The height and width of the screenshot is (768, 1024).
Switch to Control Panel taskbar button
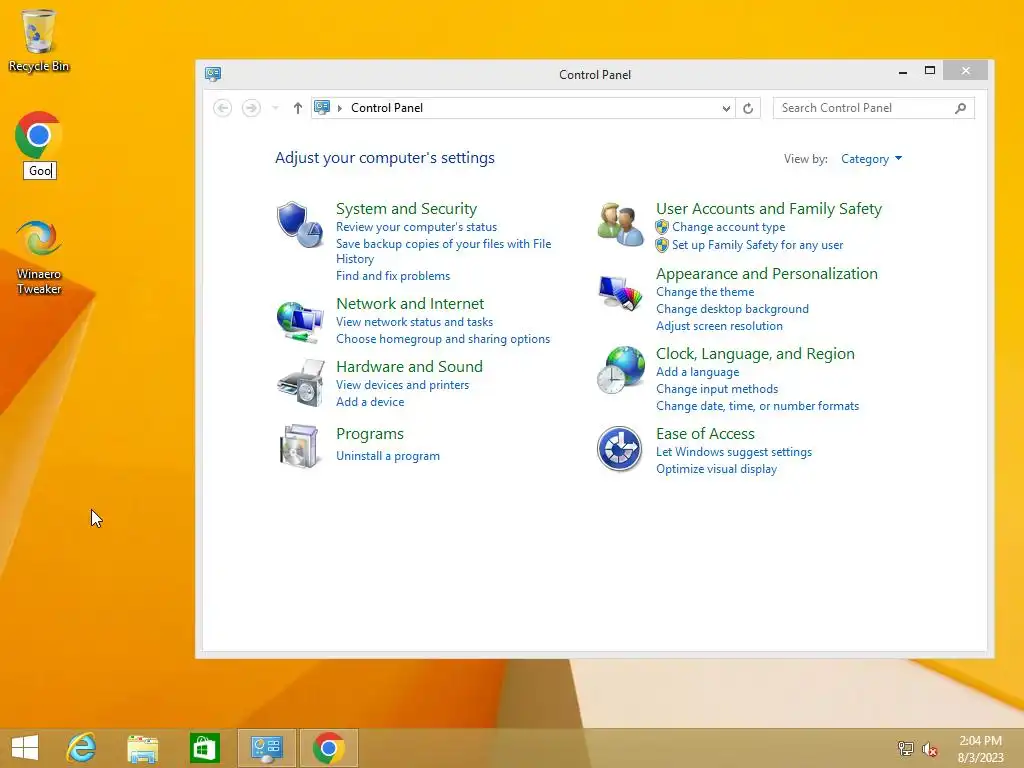266,748
